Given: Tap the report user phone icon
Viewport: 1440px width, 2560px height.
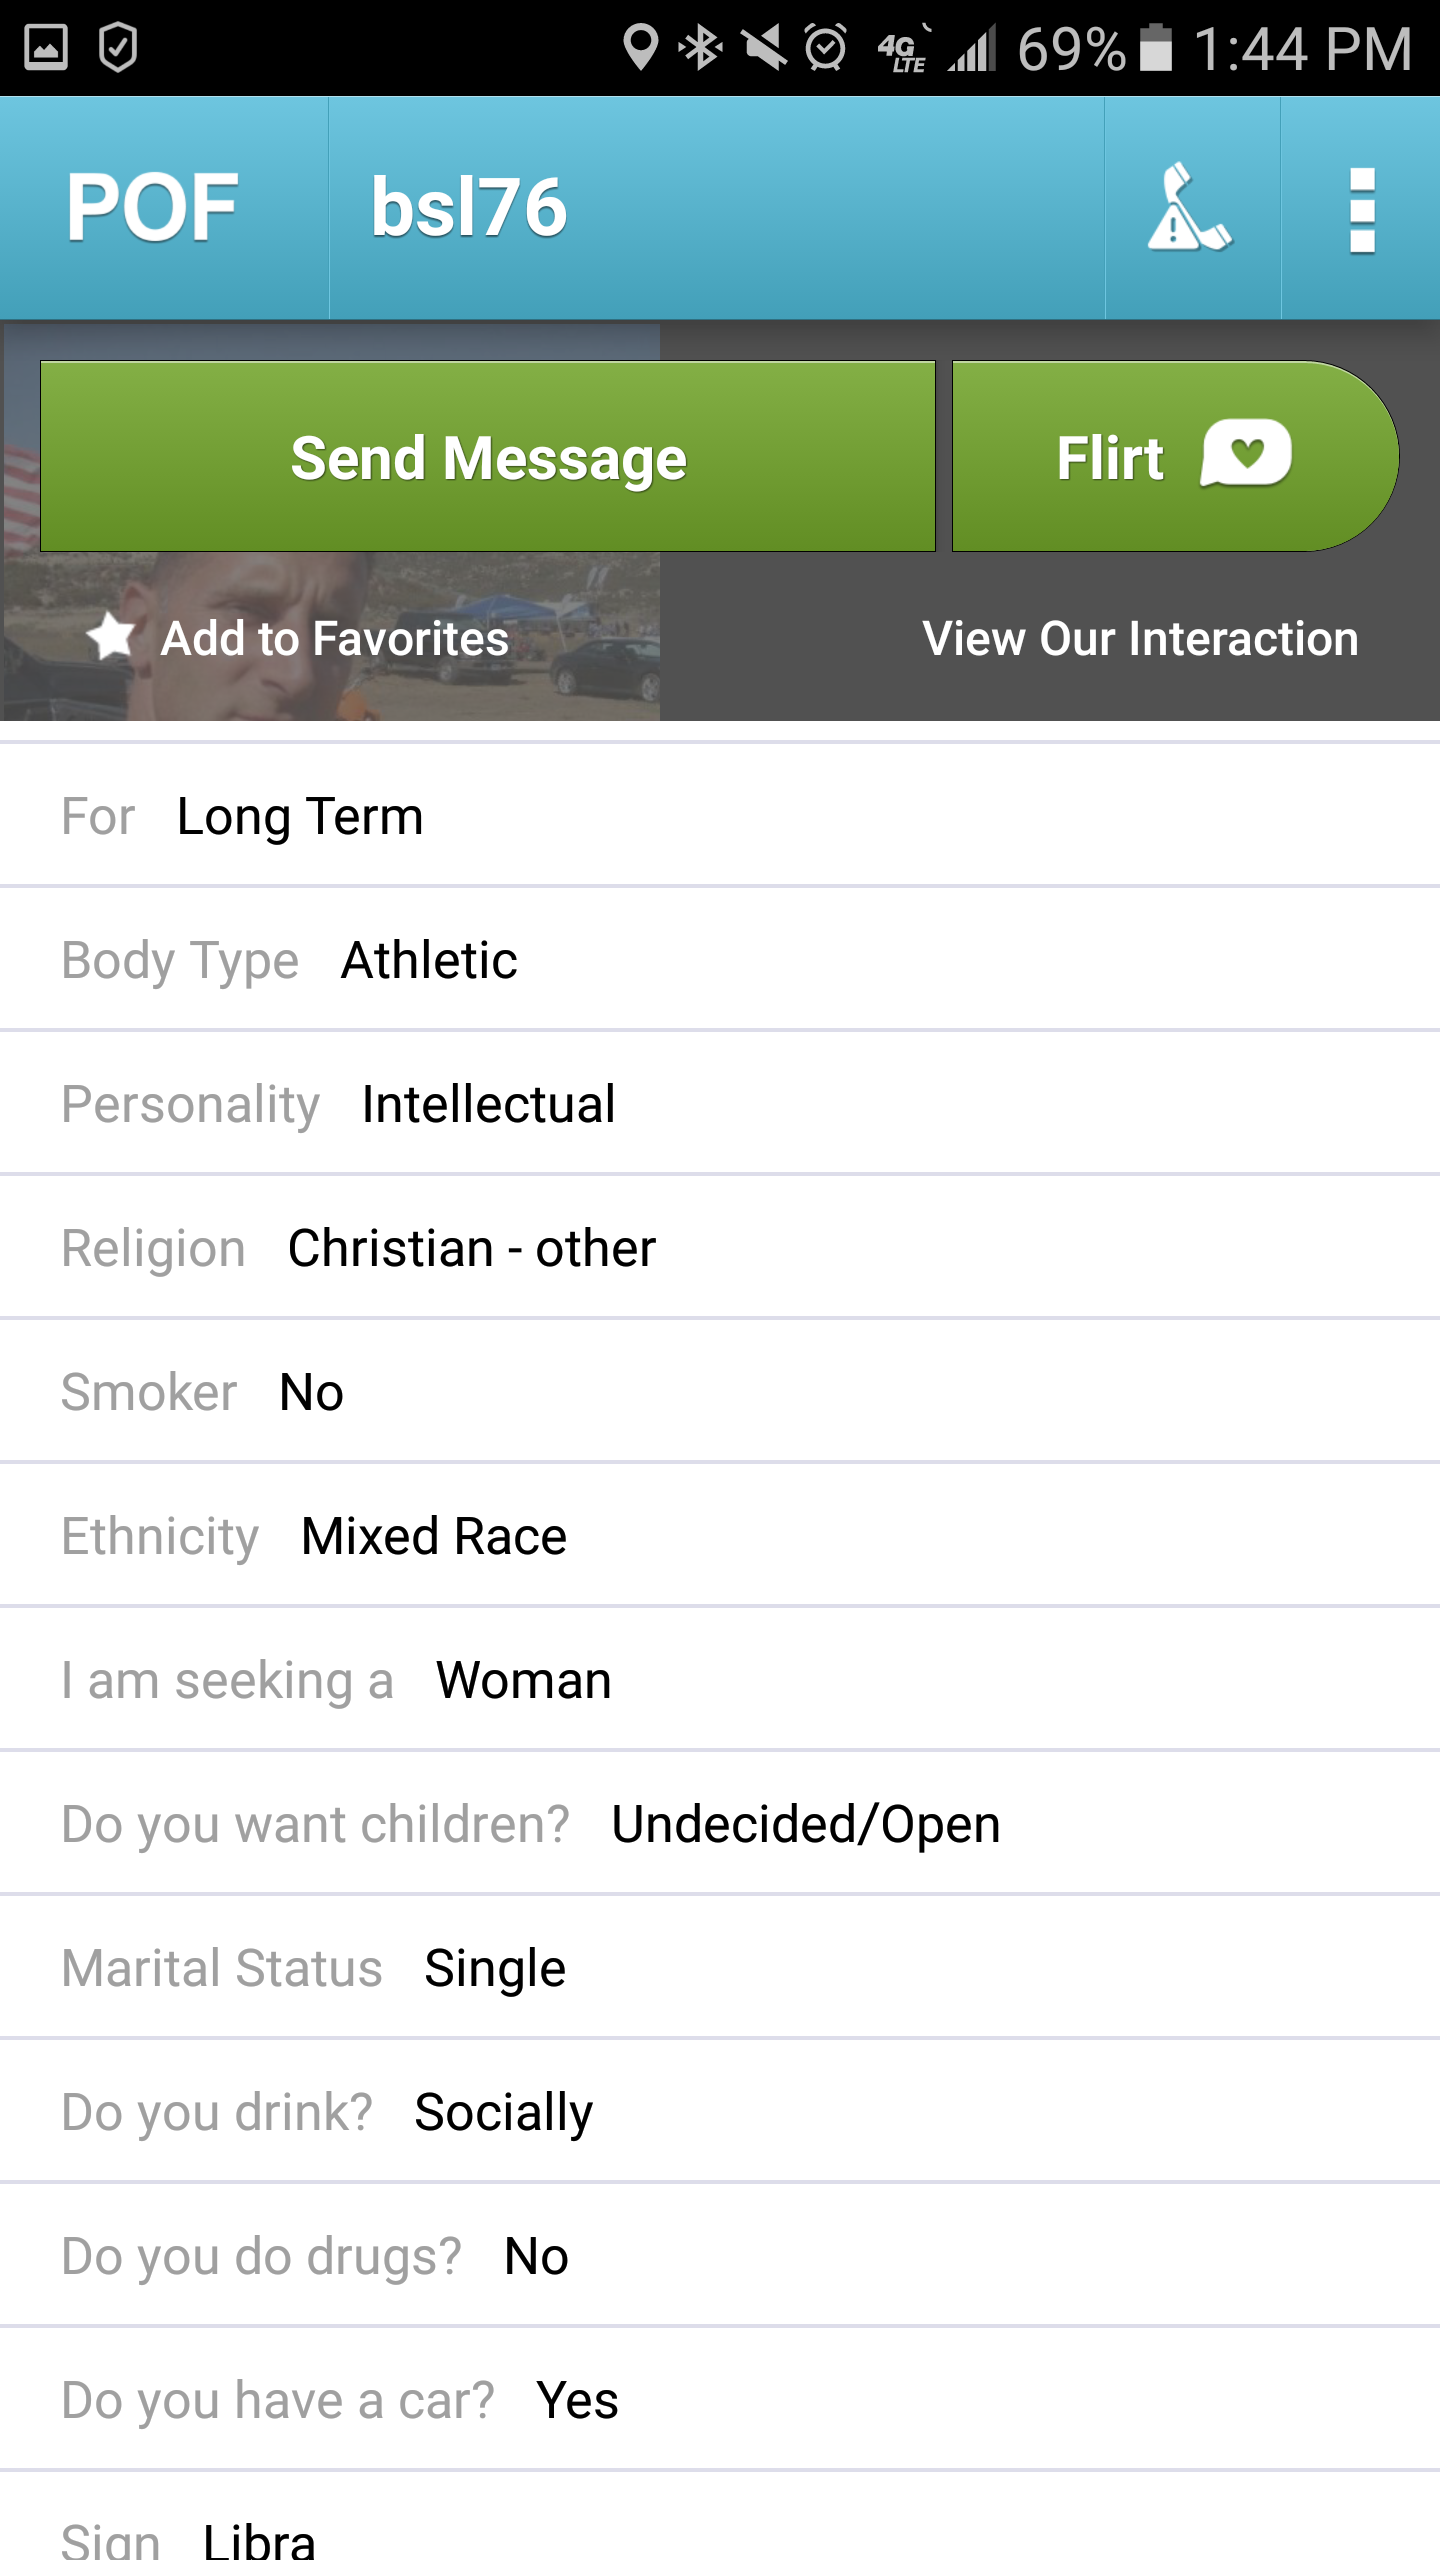Looking at the screenshot, I should [1191, 208].
